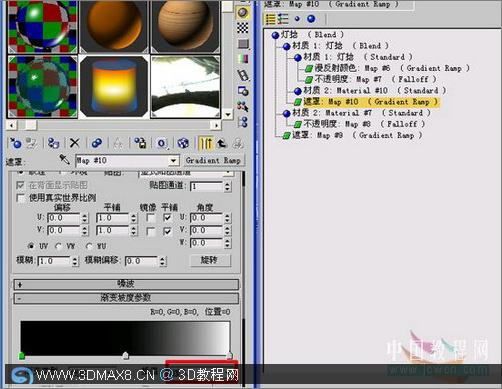502x389 pixels.
Task: Click the green start flag on gradient
Action: (22, 356)
